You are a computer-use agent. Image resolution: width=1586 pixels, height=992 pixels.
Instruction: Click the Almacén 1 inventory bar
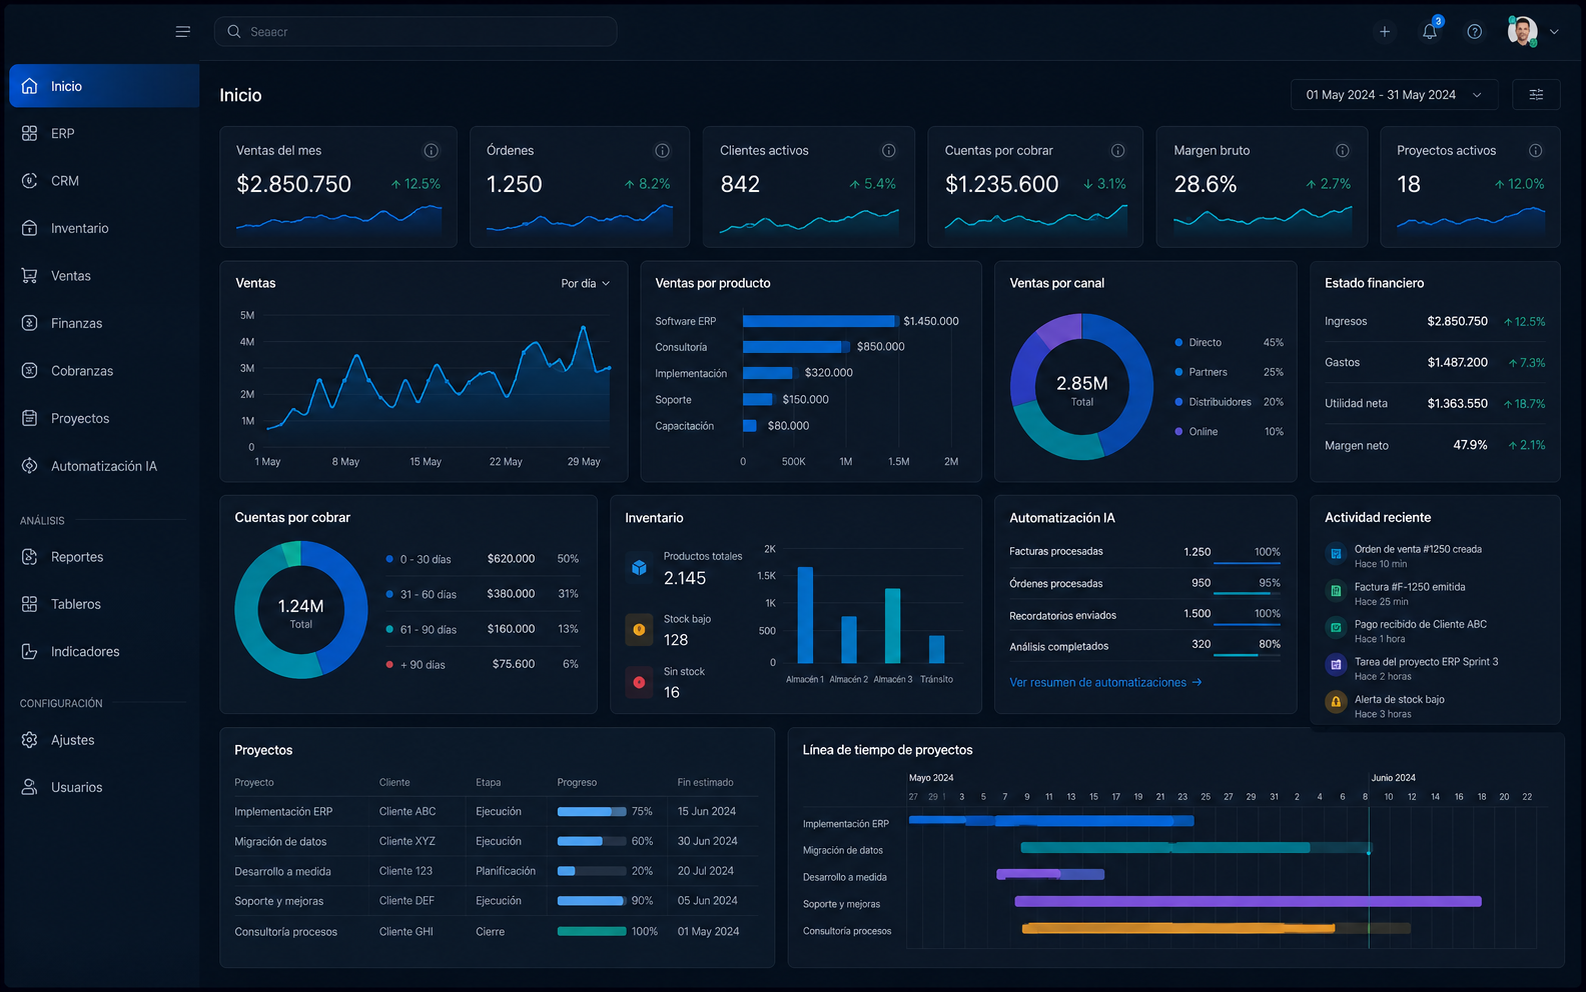pos(805,615)
